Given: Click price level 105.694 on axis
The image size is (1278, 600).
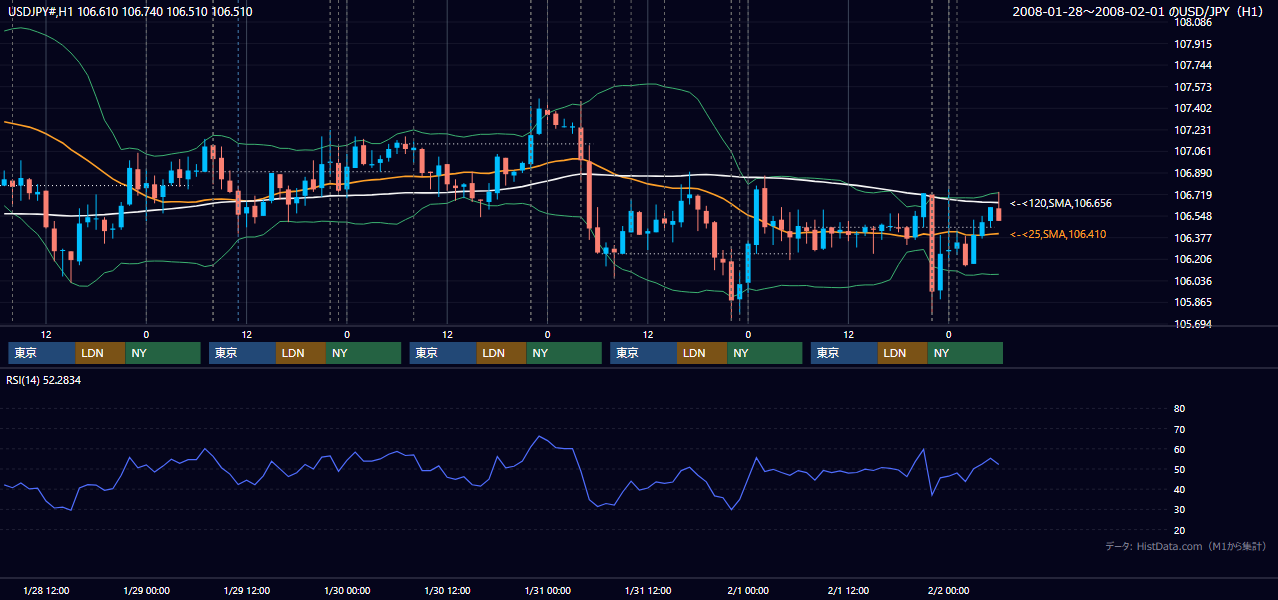Looking at the screenshot, I should point(1193,324).
